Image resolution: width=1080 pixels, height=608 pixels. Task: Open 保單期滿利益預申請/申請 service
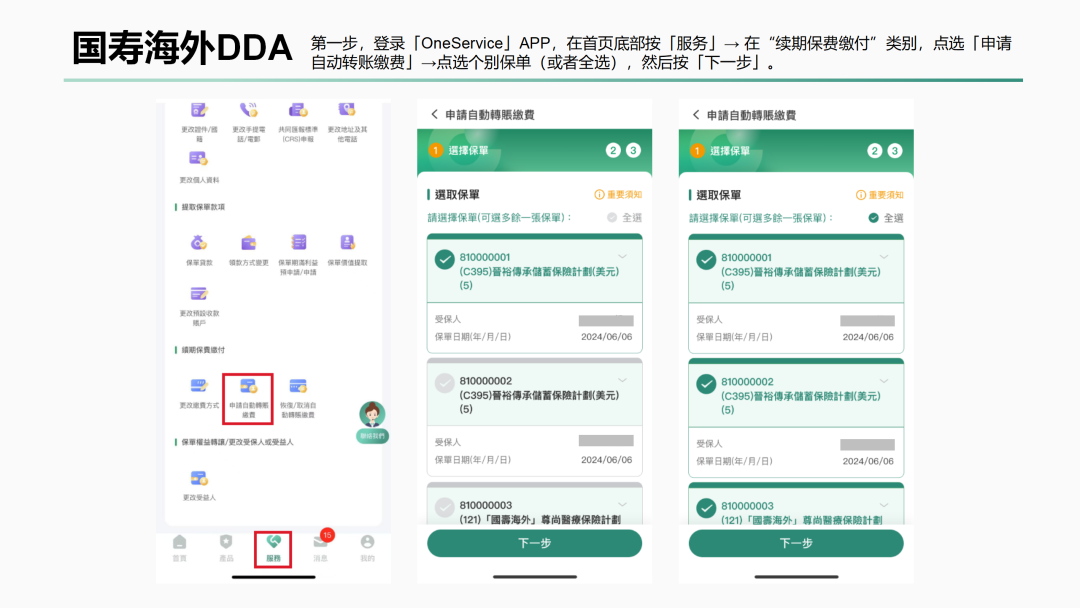pos(298,242)
